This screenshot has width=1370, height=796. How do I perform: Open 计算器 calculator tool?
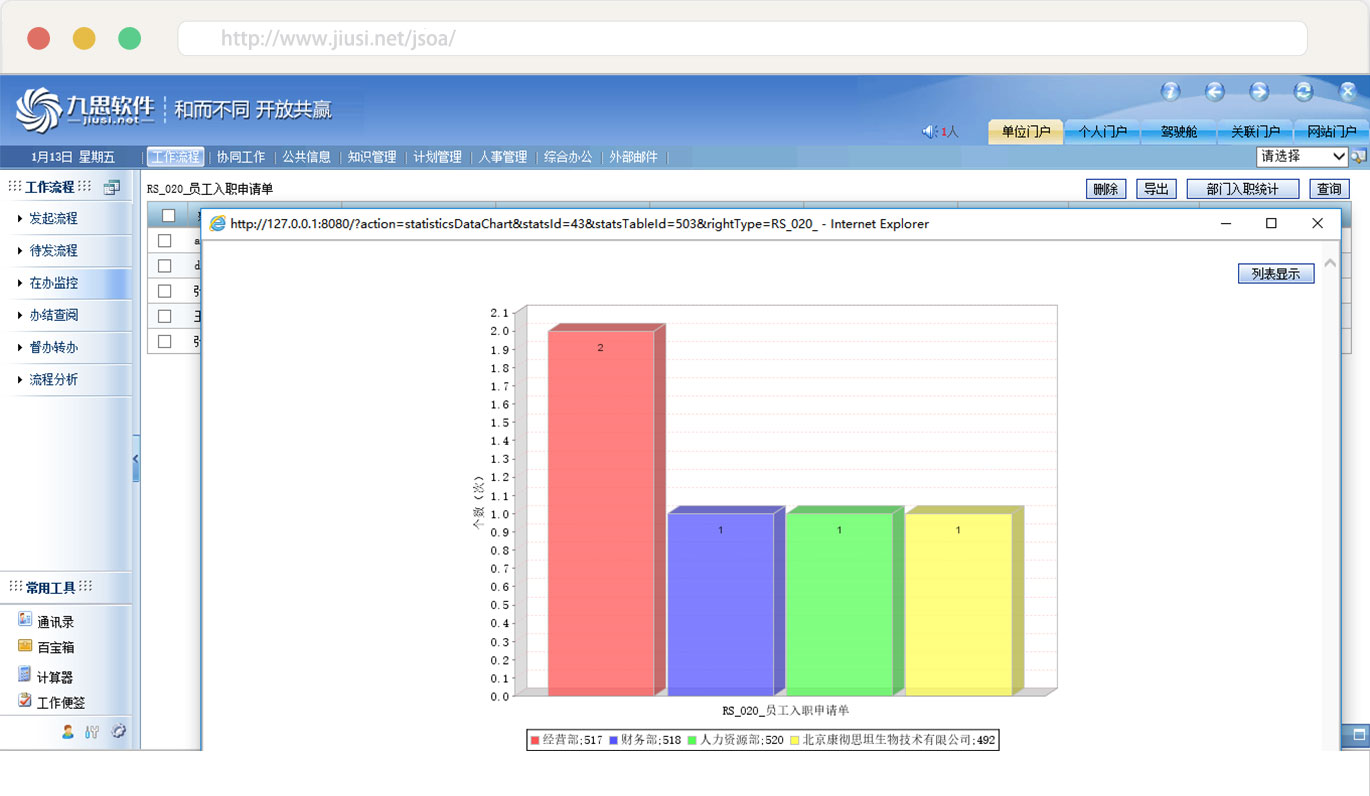55,677
